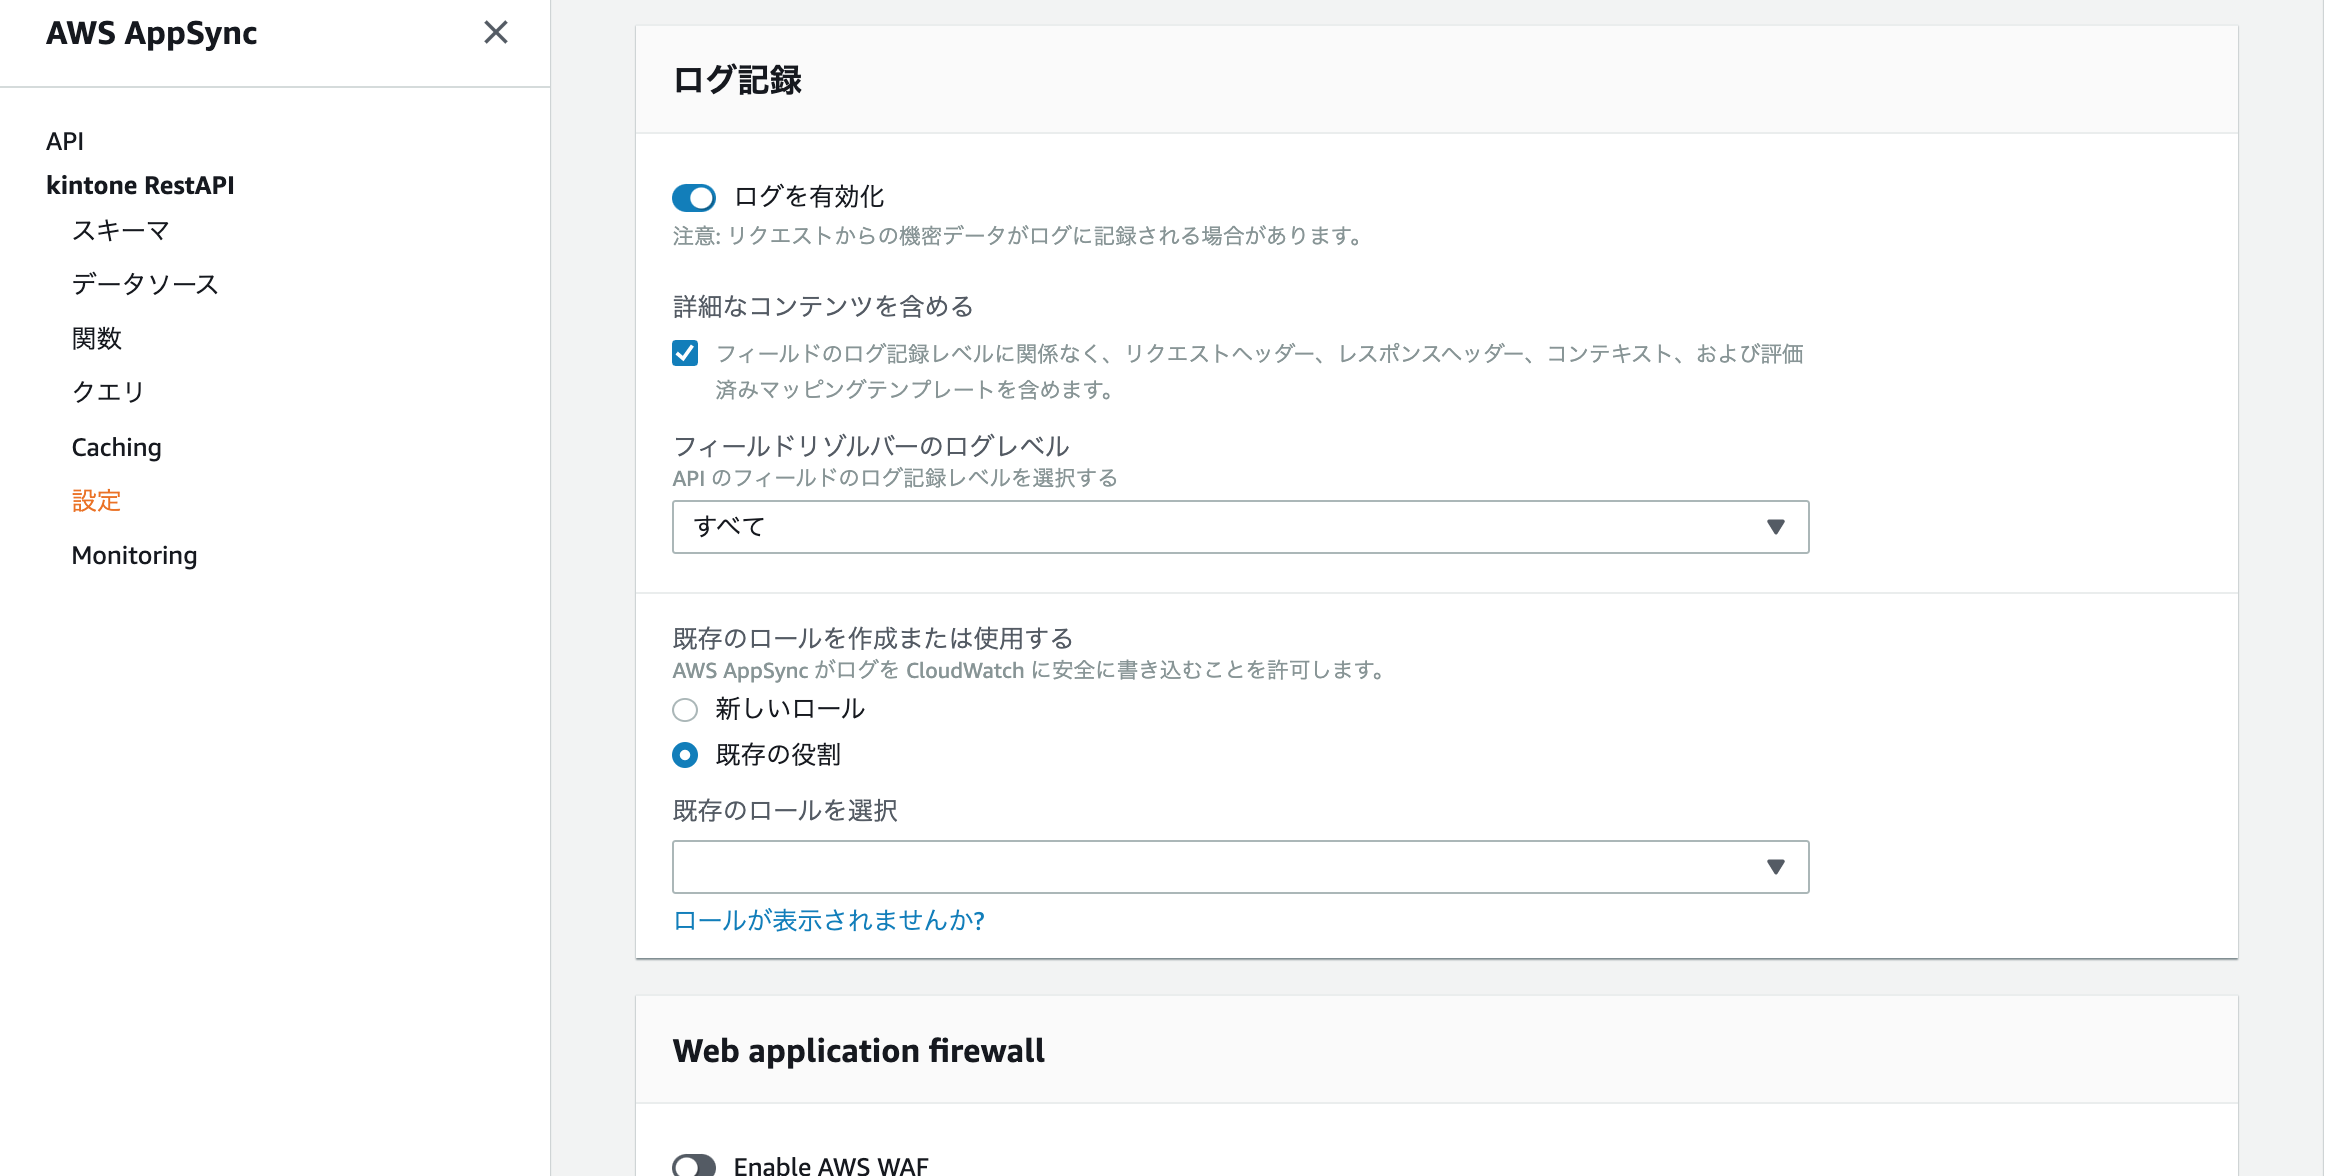Image resolution: width=2332 pixels, height=1176 pixels.
Task: Open the Caching settings
Action: pyautogui.click(x=116, y=447)
